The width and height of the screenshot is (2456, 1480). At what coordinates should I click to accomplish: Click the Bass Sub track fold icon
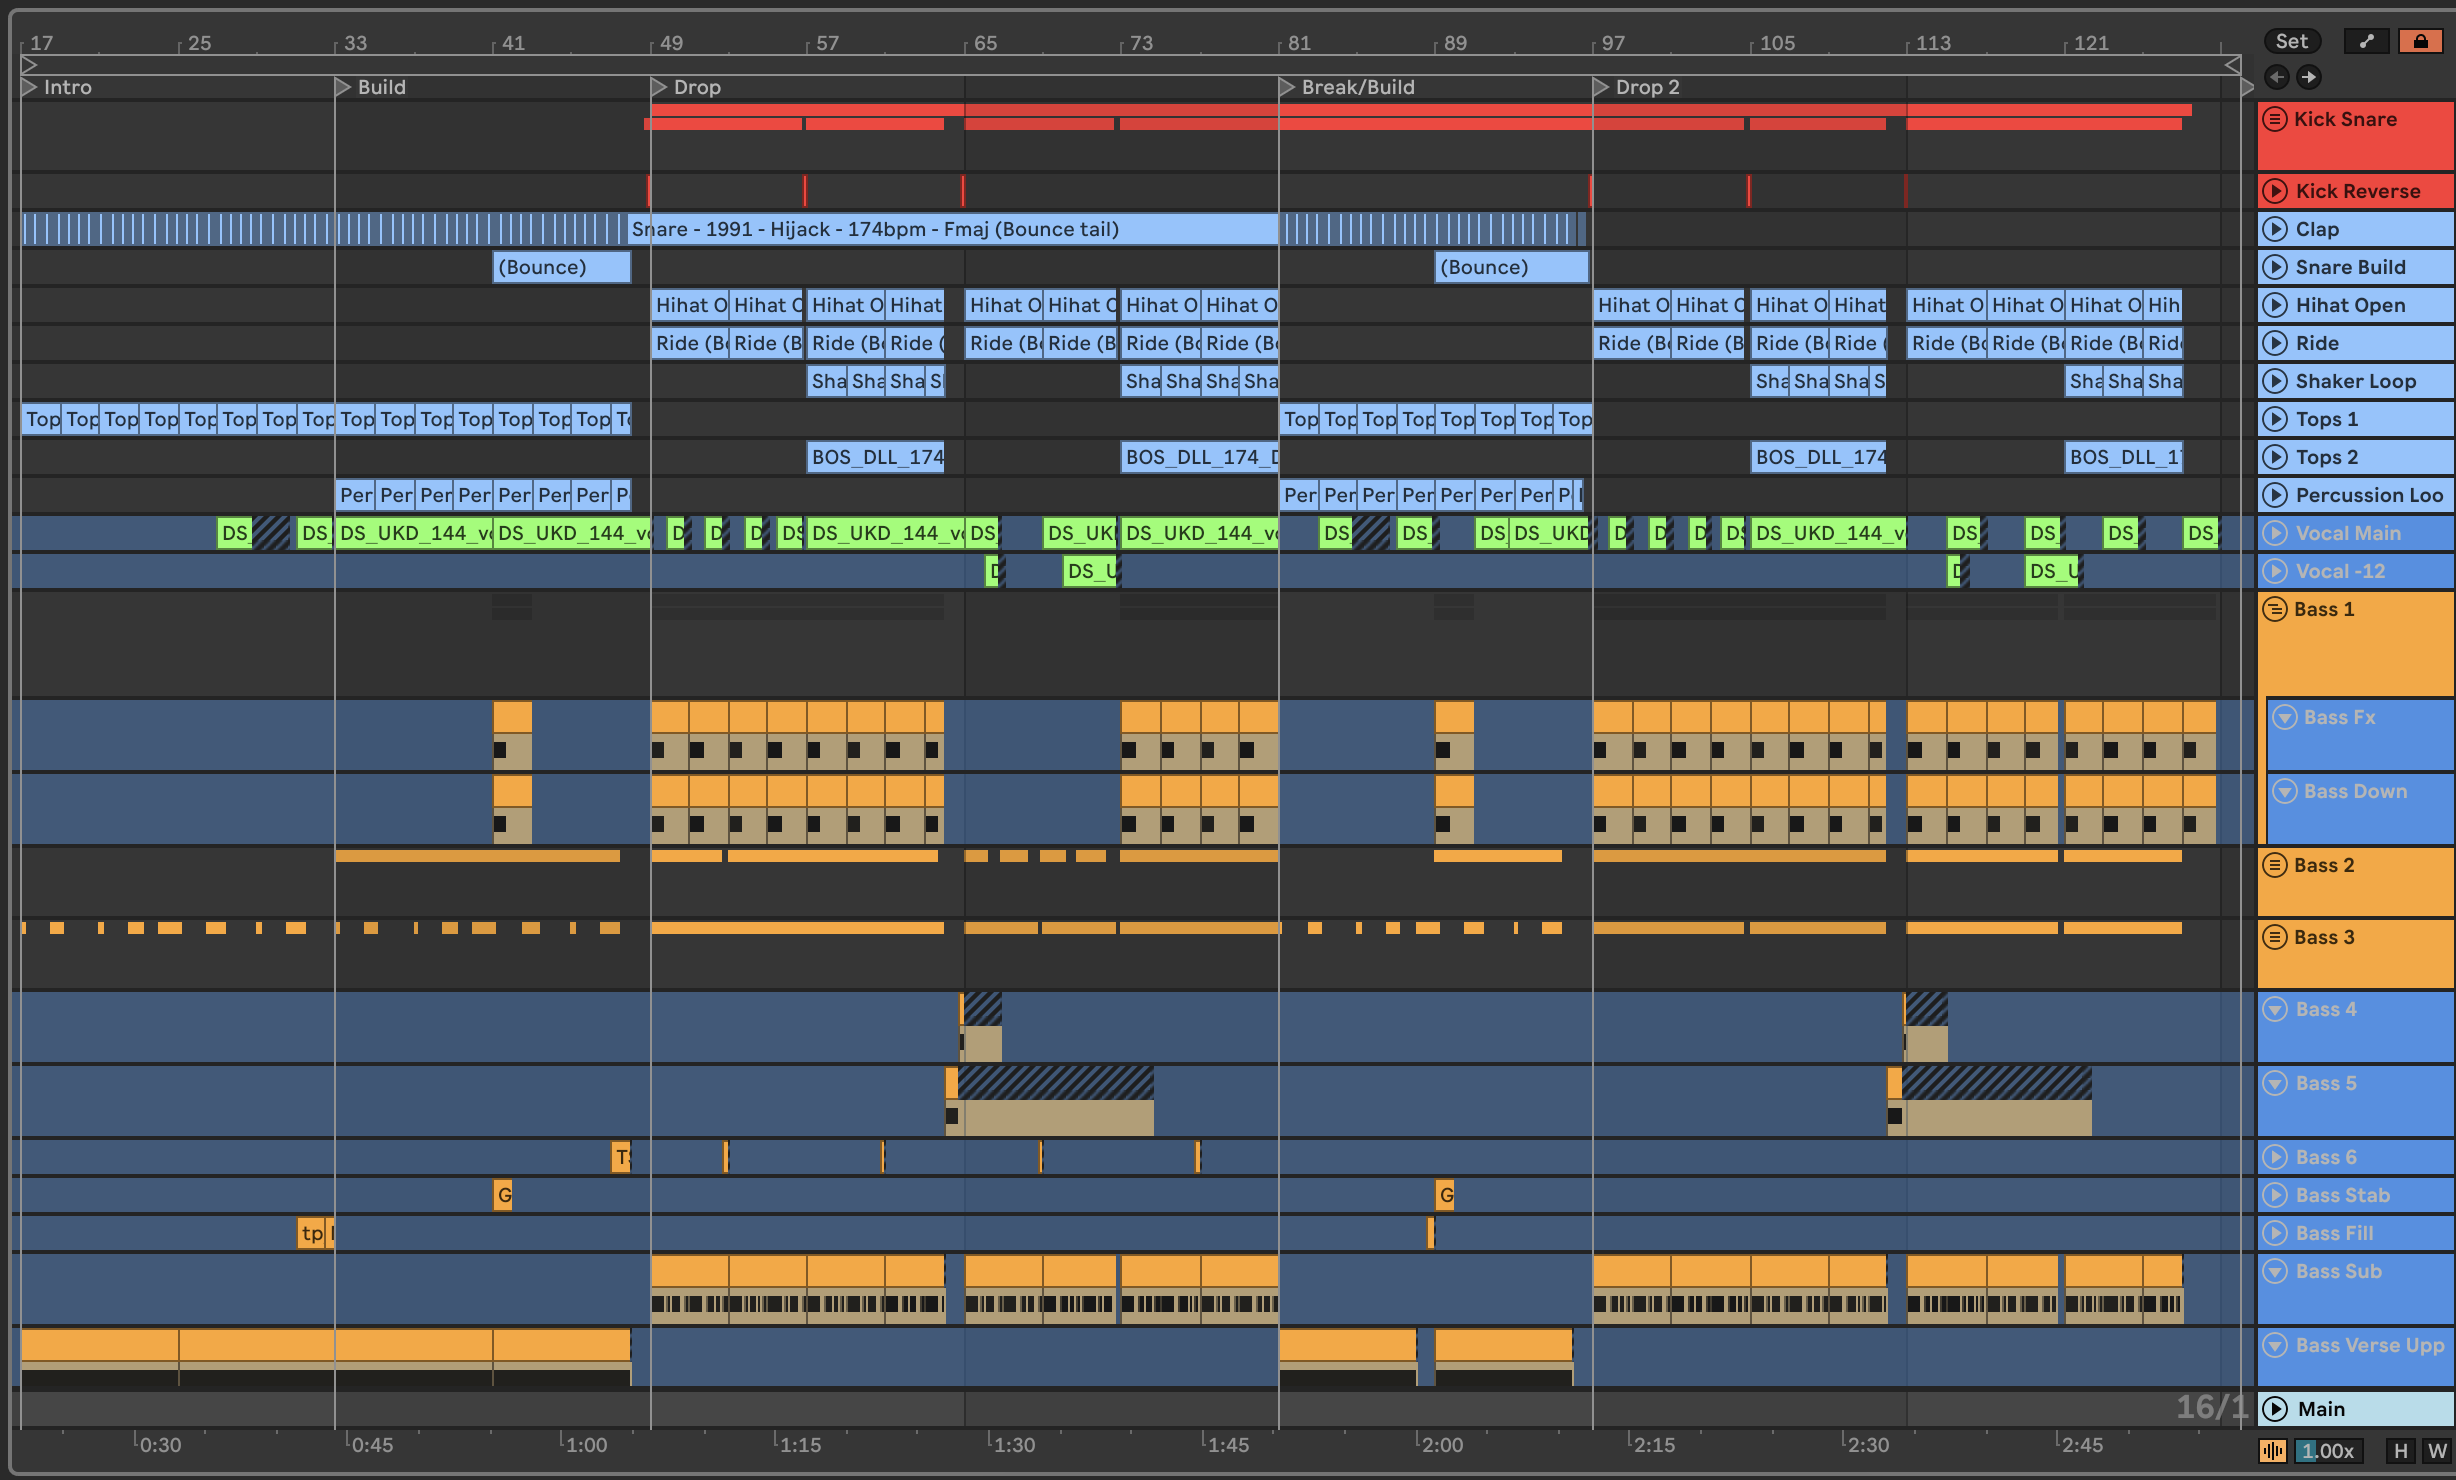click(x=2275, y=1271)
